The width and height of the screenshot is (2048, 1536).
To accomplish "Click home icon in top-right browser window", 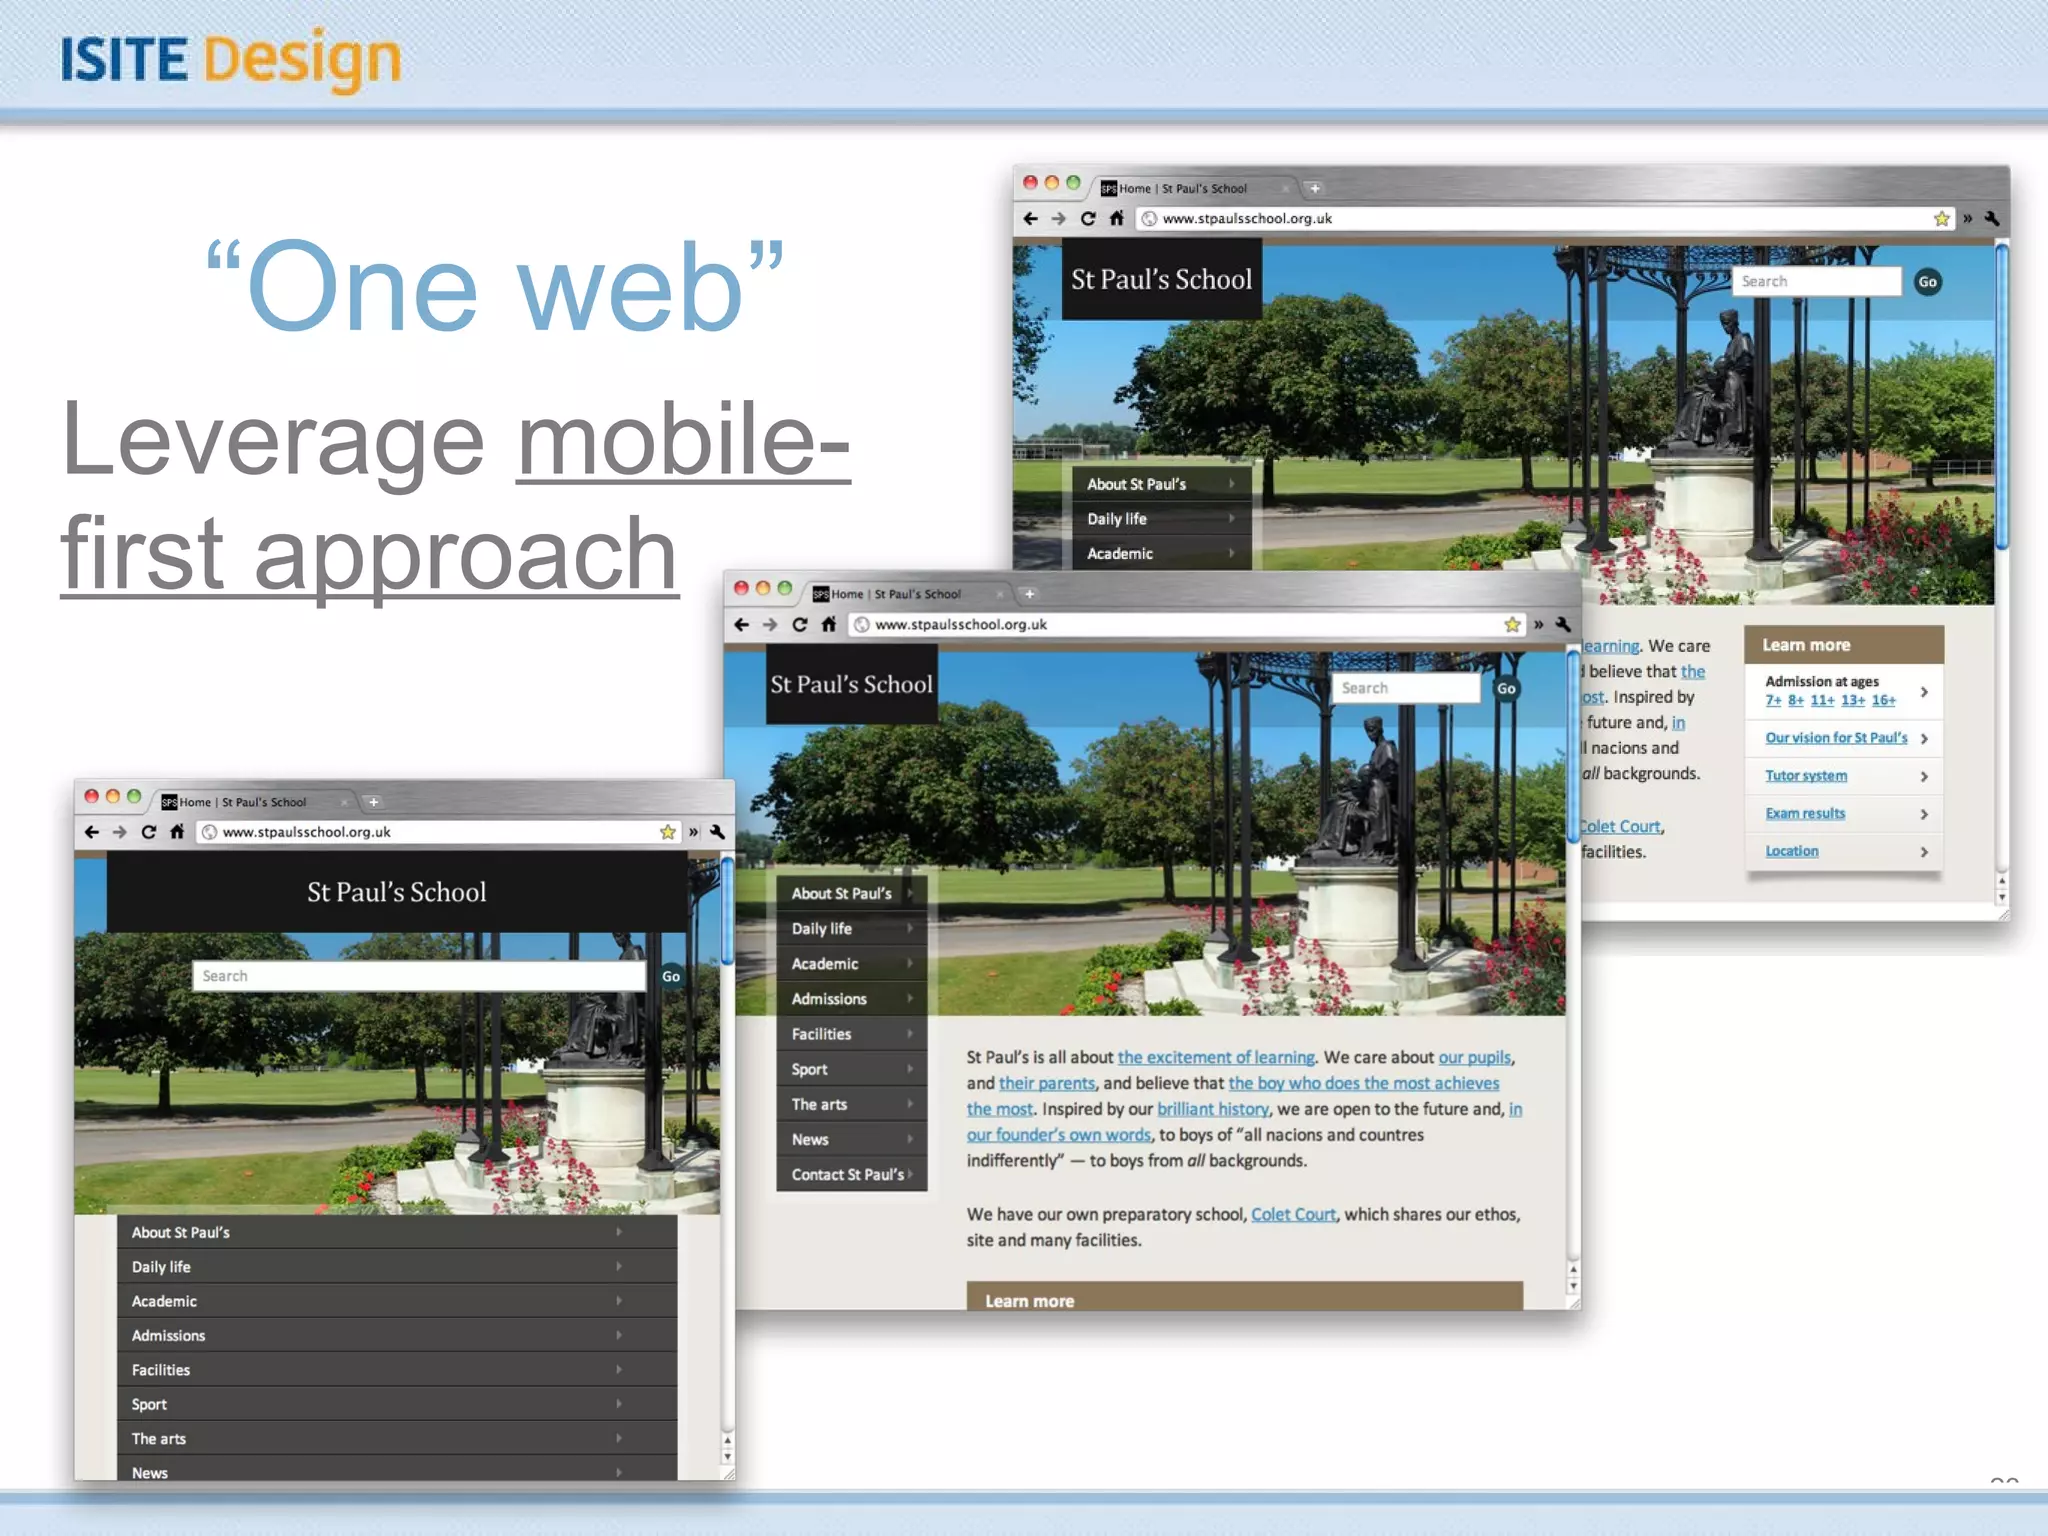I will click(x=1116, y=218).
